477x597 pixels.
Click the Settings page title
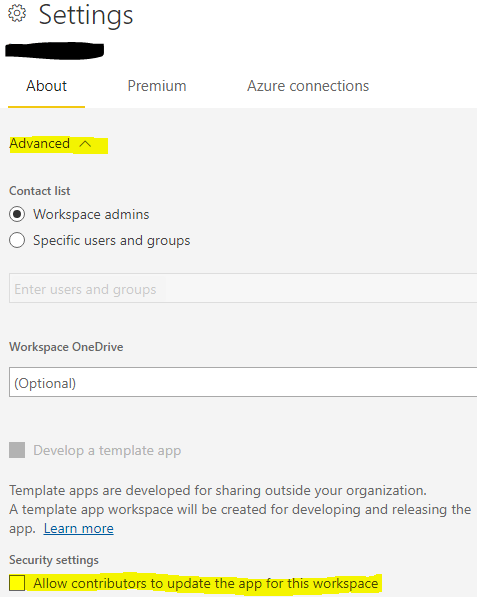click(86, 15)
